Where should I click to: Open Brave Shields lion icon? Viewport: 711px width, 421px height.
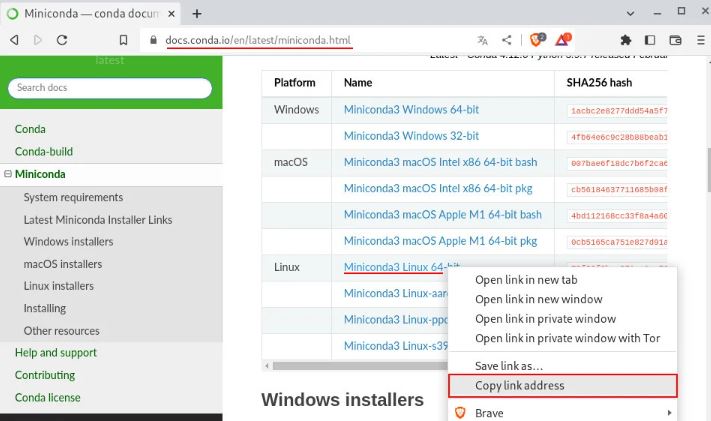(x=537, y=39)
